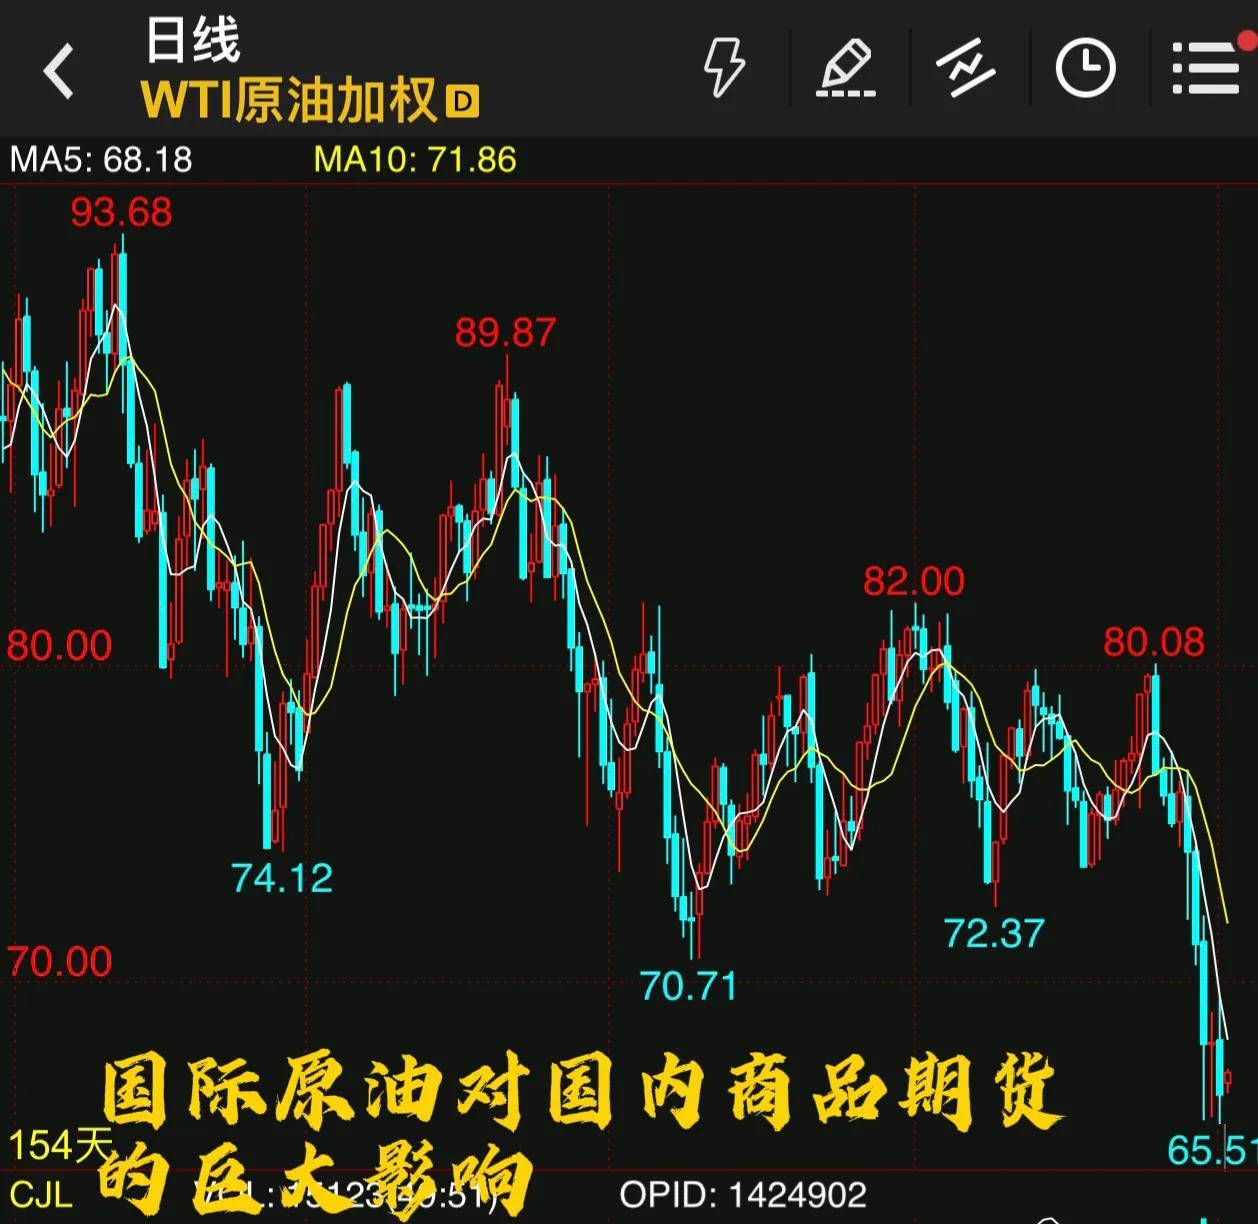Click the 74.12 trough price marker

point(282,879)
